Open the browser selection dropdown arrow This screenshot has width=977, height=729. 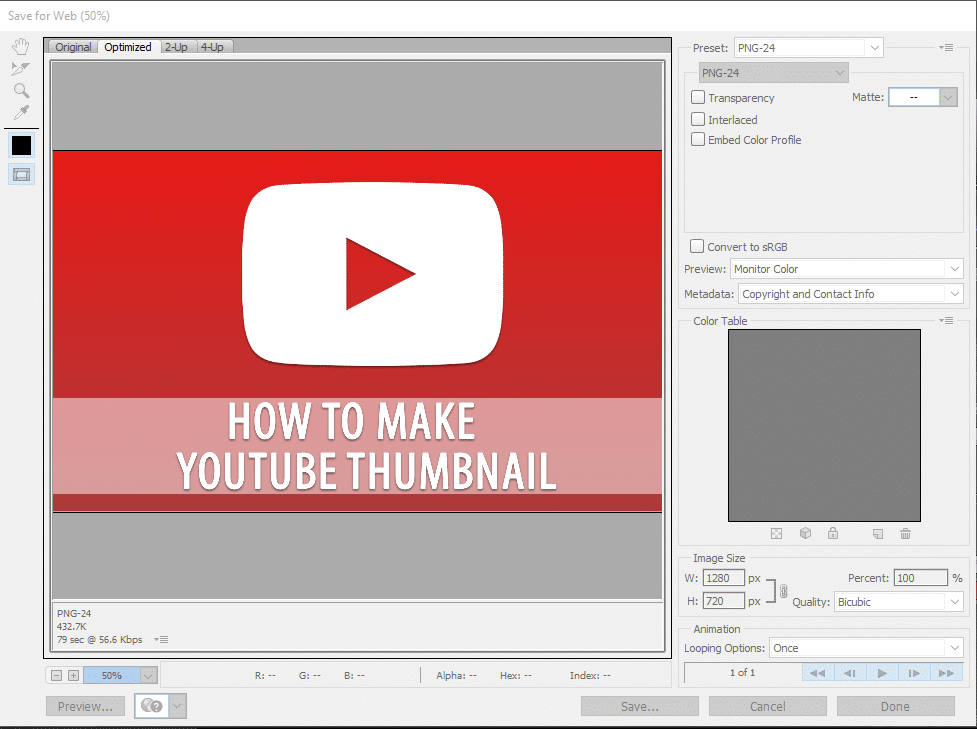[x=178, y=706]
